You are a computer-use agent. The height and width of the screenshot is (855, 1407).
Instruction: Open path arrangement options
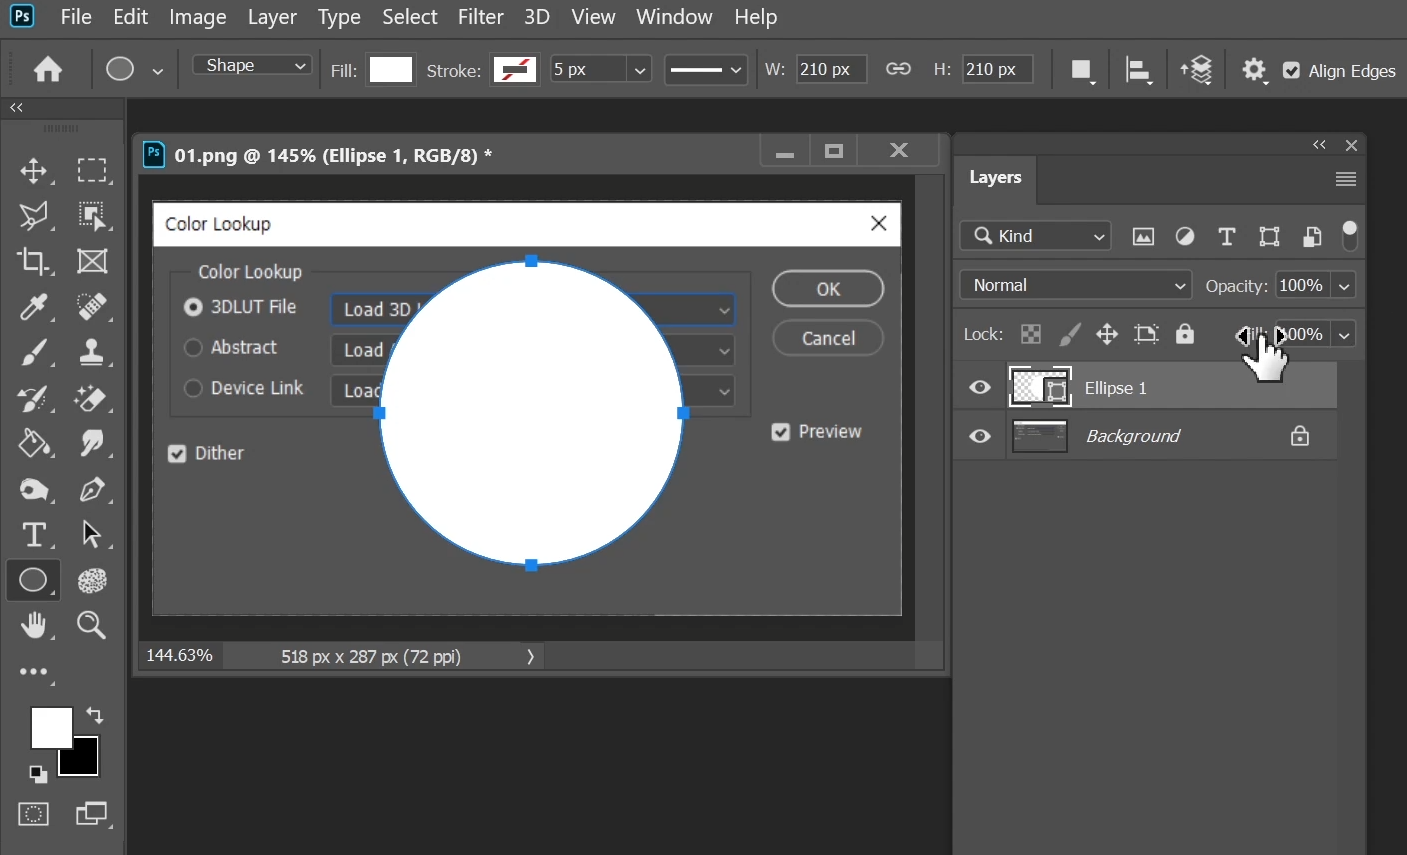click(x=1196, y=70)
